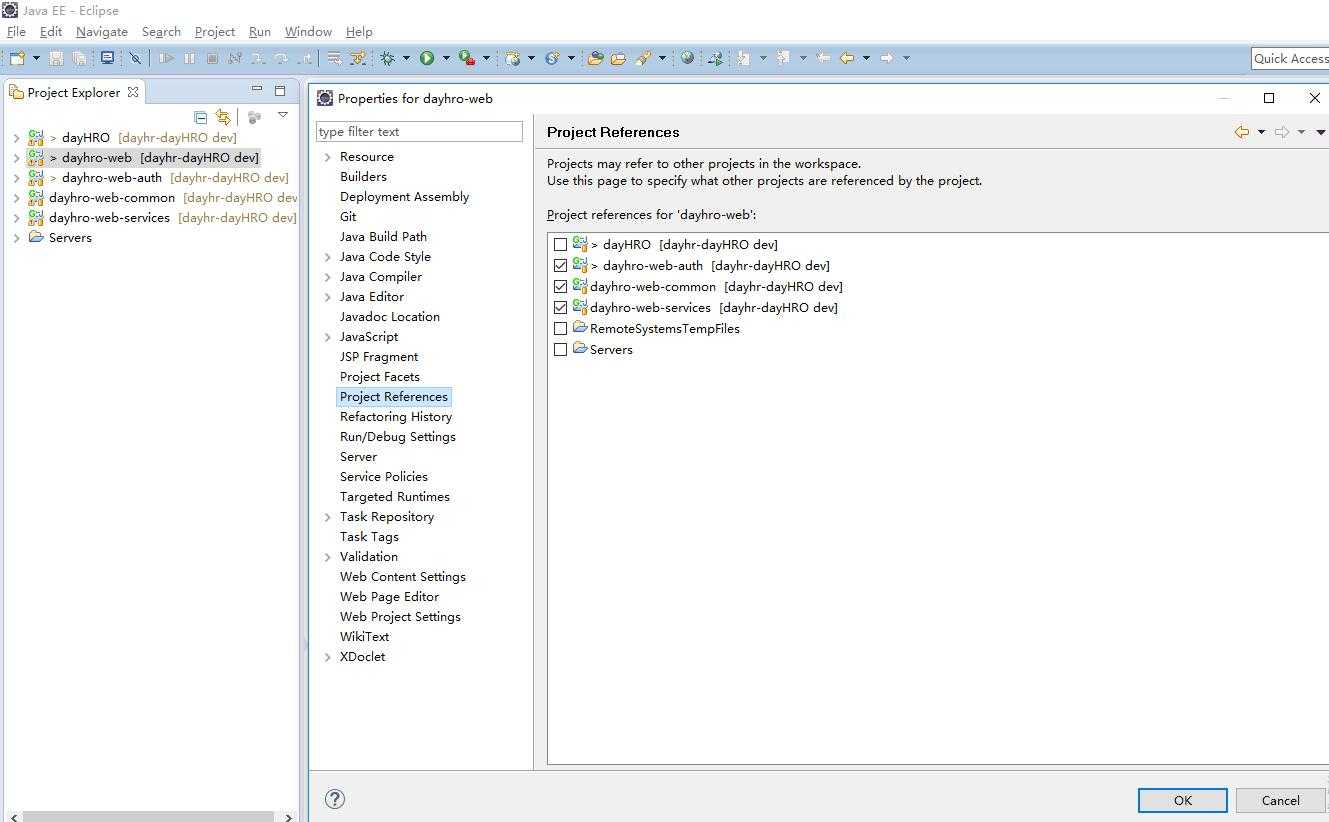Click the Run Last Tool red toolbox icon
Screen dimensions: 1329x822
pos(466,58)
